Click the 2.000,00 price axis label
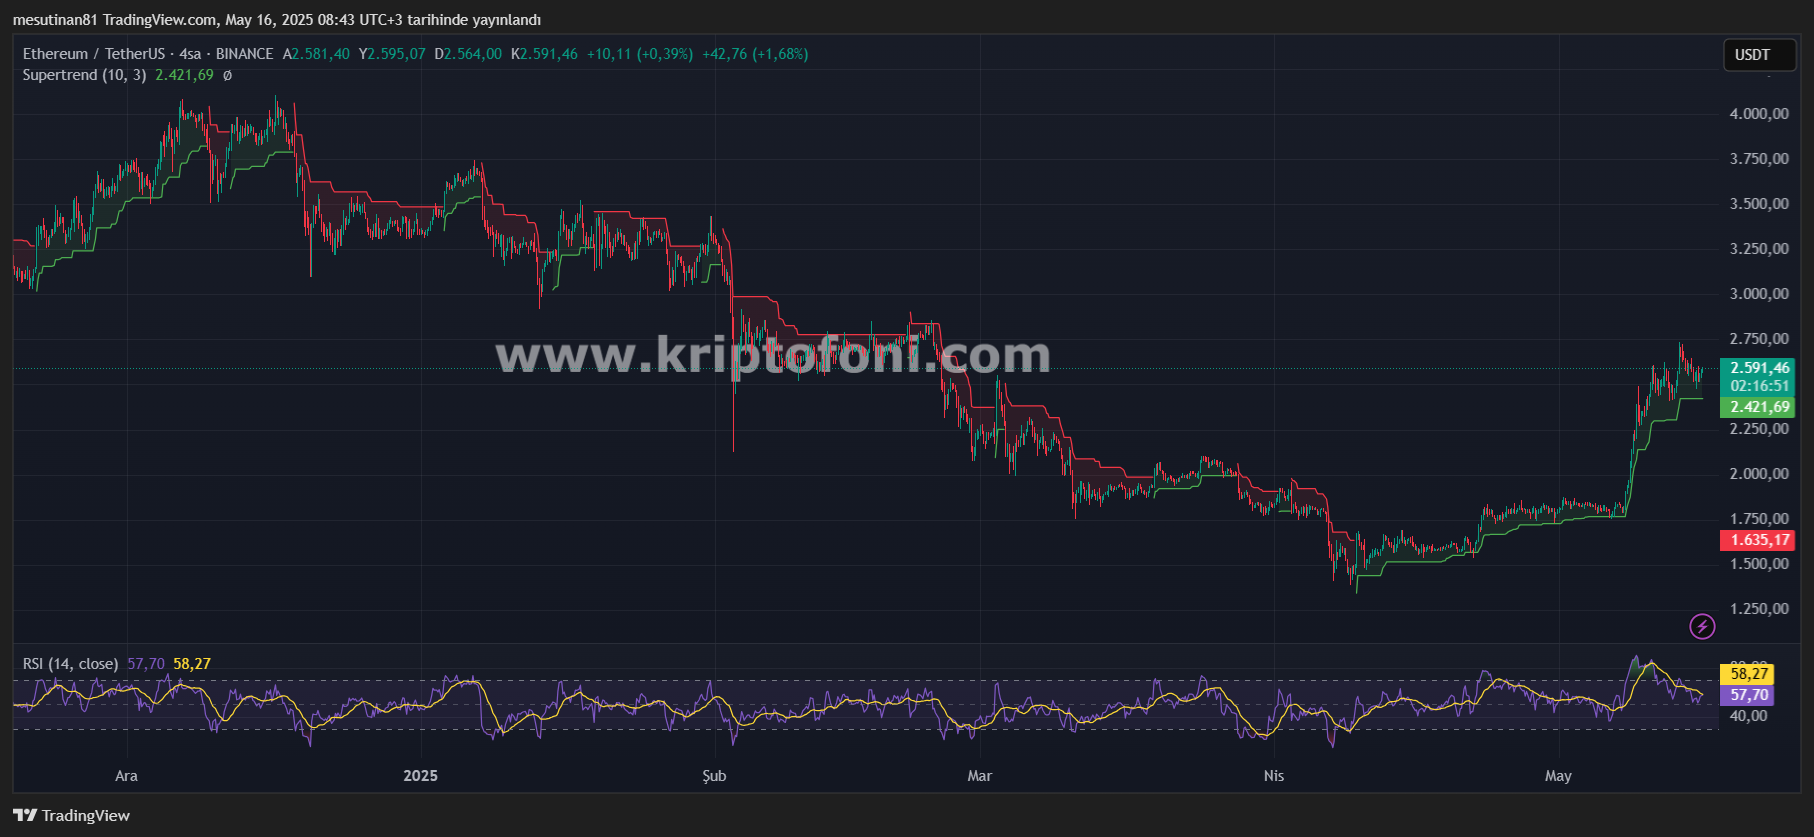This screenshot has width=1814, height=837. click(1759, 474)
